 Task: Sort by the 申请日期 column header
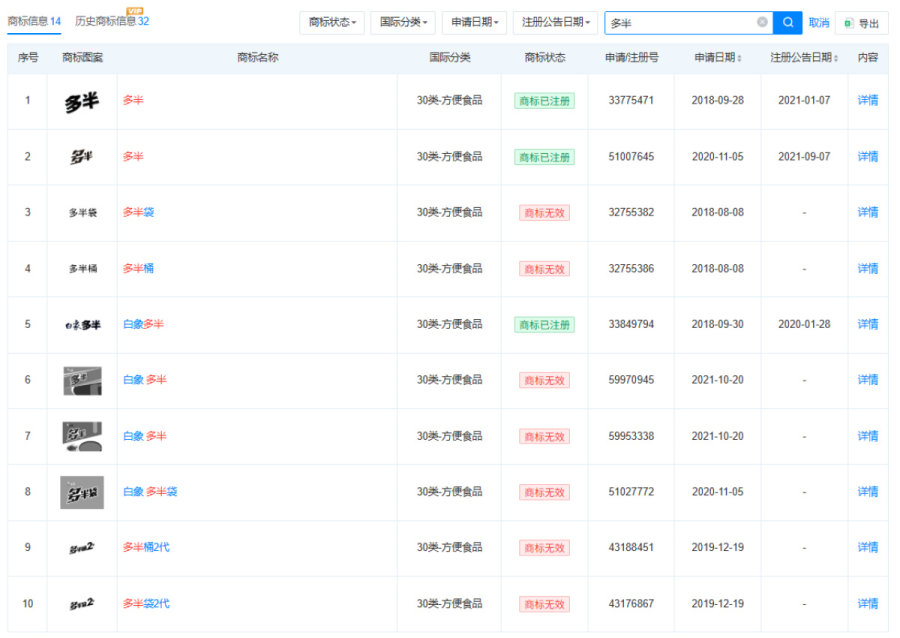pos(718,58)
